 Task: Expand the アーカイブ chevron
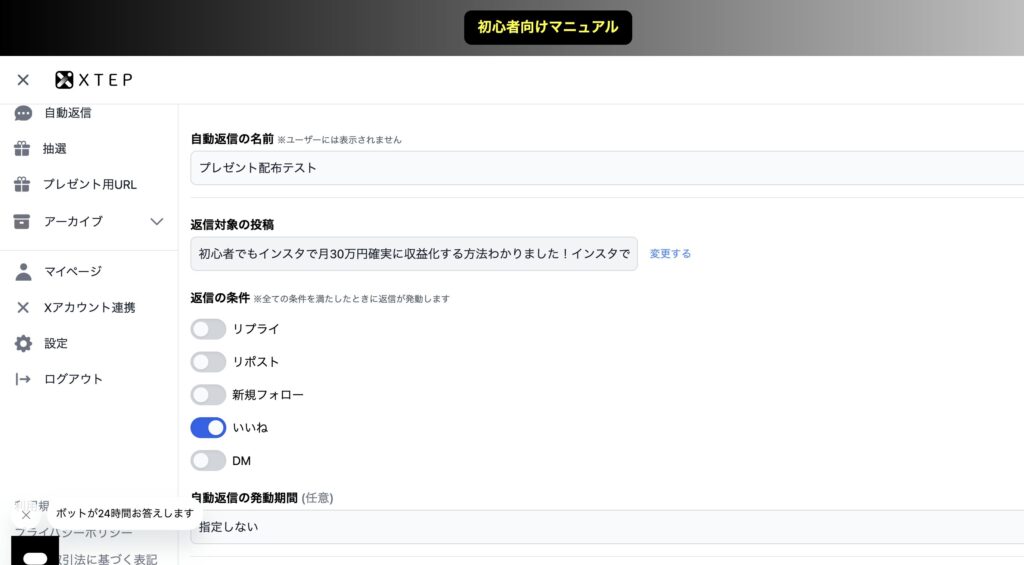point(157,221)
